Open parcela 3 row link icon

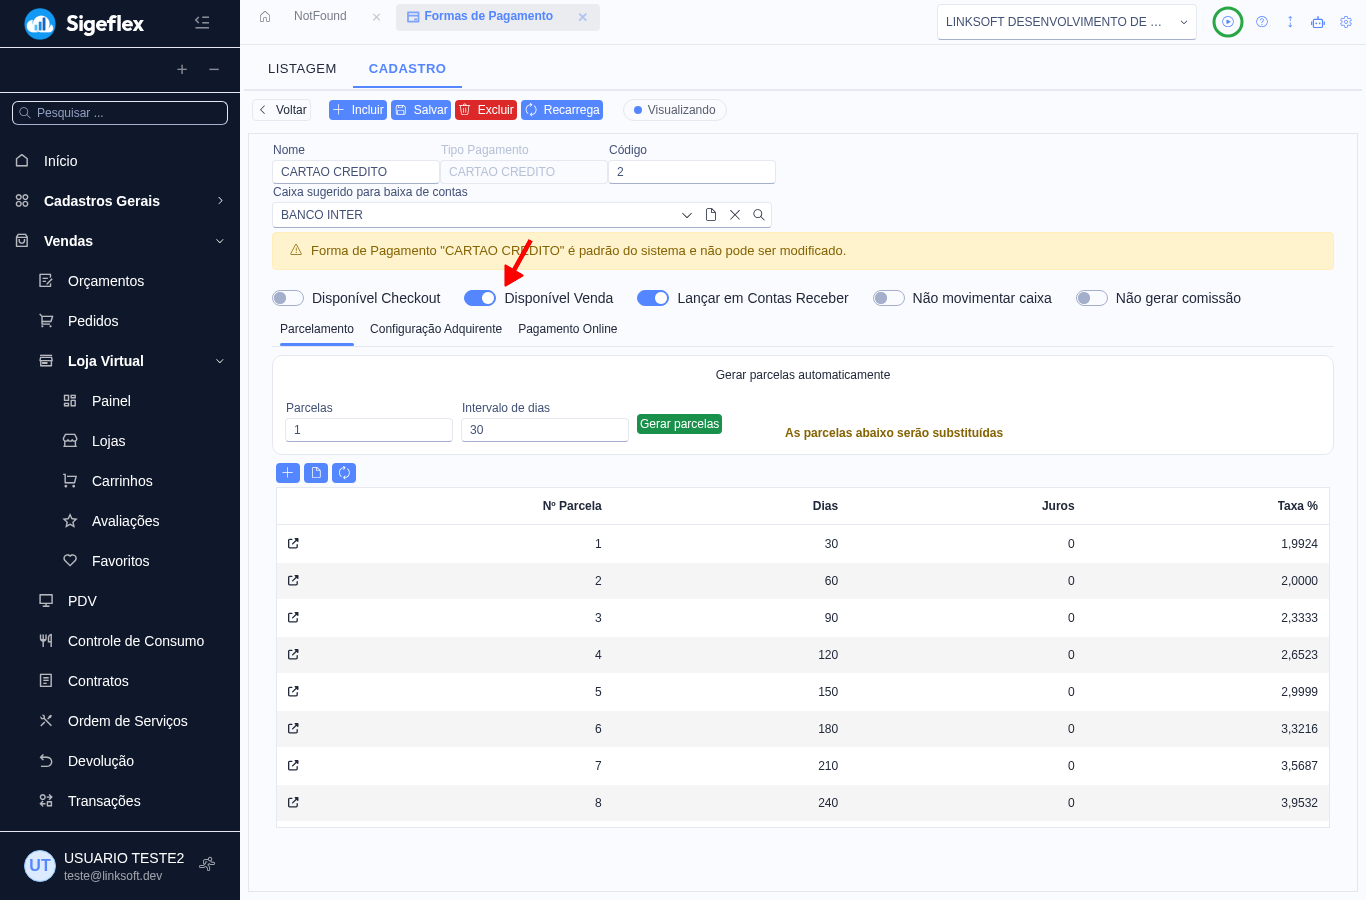pos(293,617)
